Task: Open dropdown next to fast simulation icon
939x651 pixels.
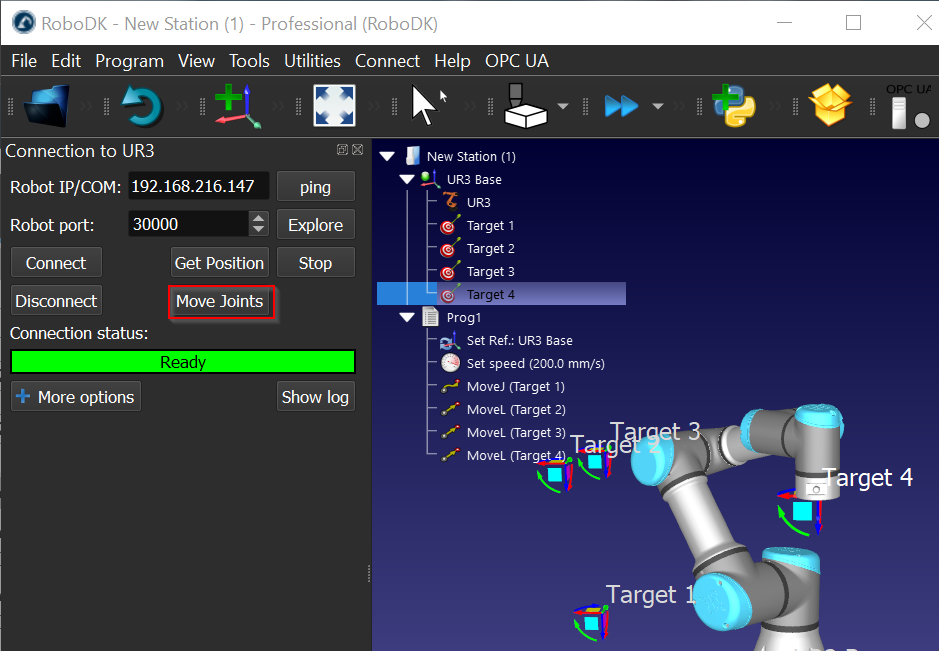Action: point(658,106)
